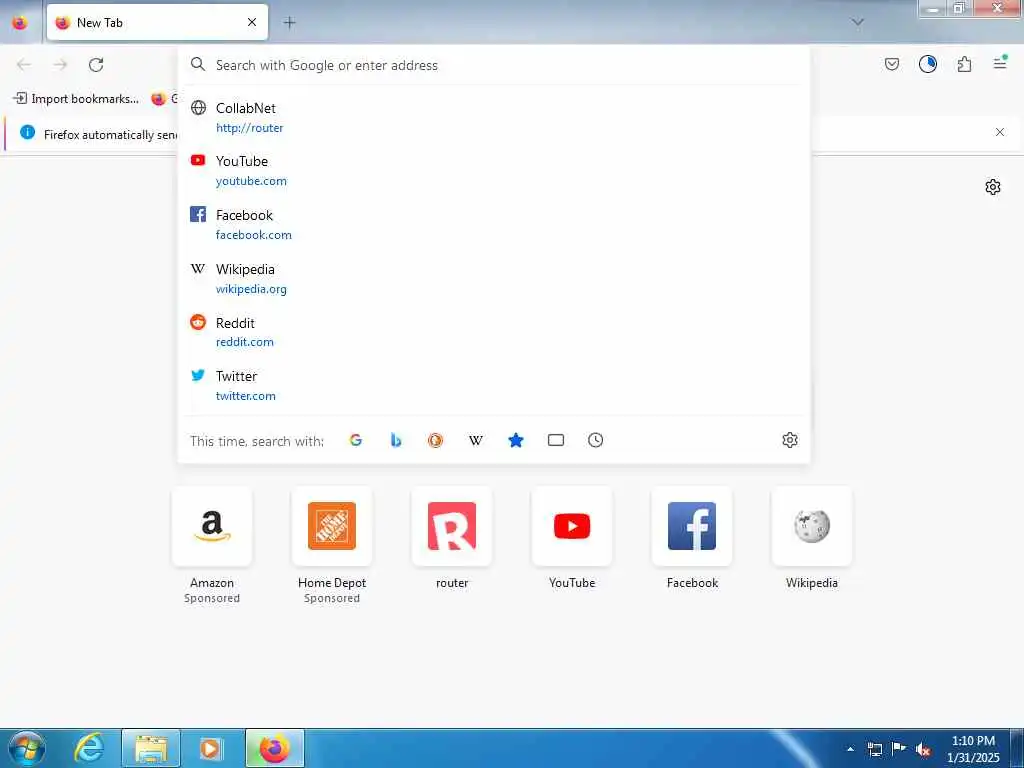Close the New Tab tab
This screenshot has width=1024, height=768.
pos(251,22)
